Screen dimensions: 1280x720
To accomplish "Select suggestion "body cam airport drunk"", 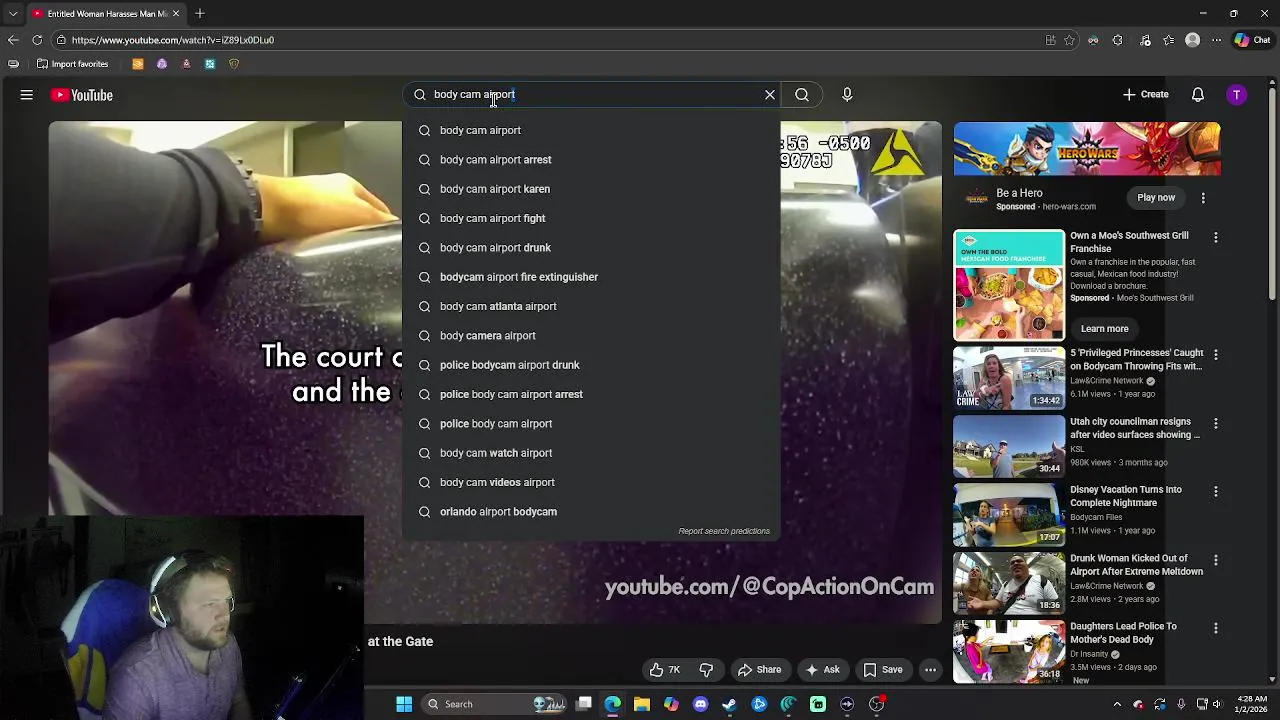I will (591, 248).
